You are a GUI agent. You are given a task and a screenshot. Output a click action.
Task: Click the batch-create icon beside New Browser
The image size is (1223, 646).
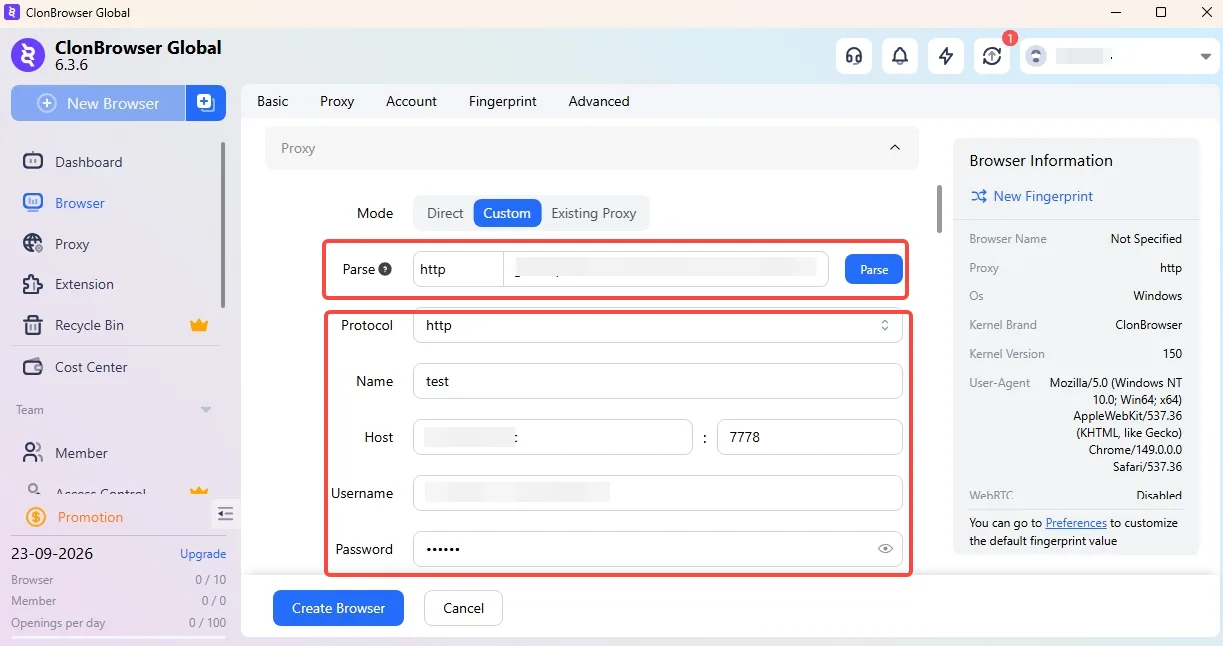[x=205, y=103]
